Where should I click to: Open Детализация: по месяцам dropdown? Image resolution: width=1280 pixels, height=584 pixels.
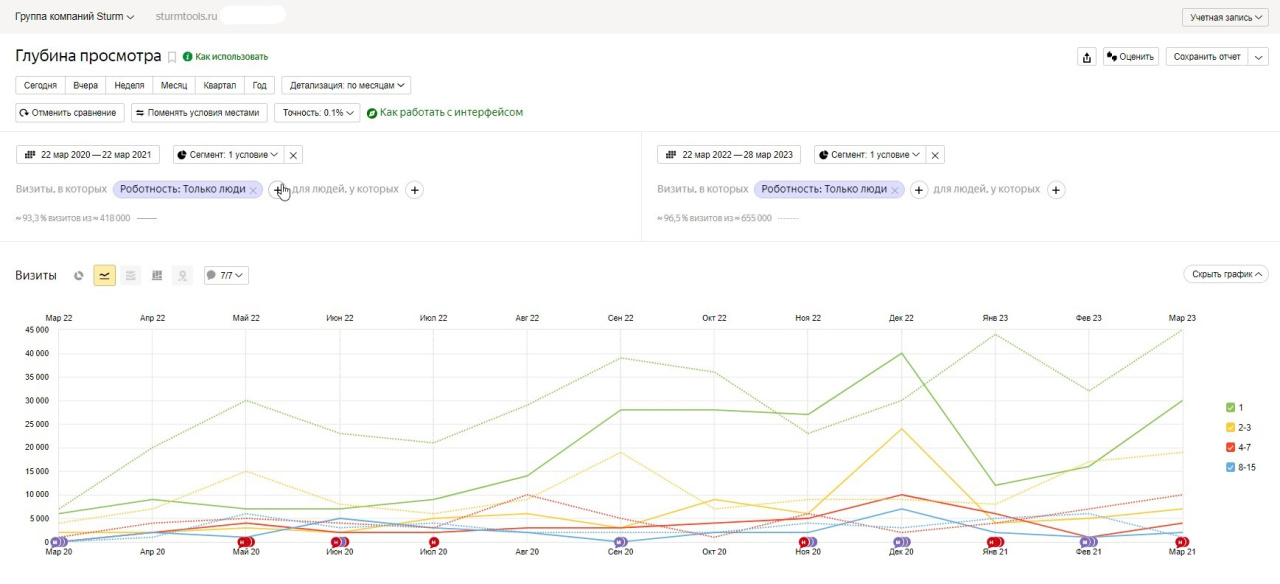346,86
